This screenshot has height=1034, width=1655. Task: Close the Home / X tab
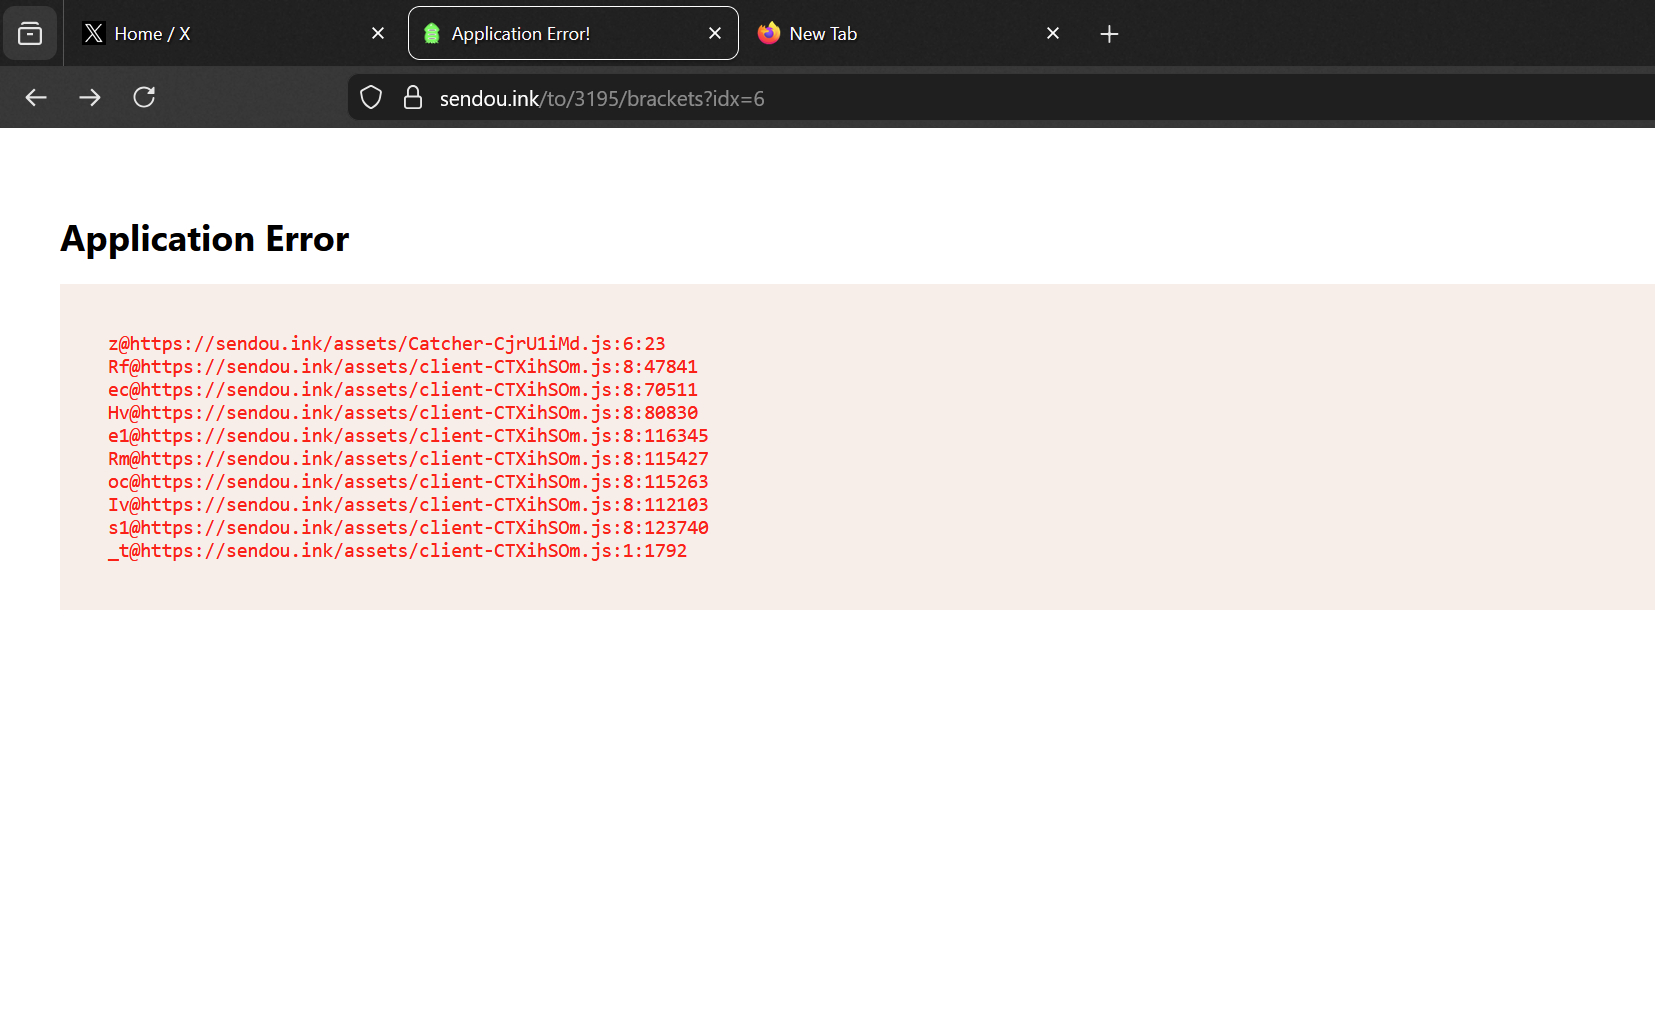[x=378, y=34]
